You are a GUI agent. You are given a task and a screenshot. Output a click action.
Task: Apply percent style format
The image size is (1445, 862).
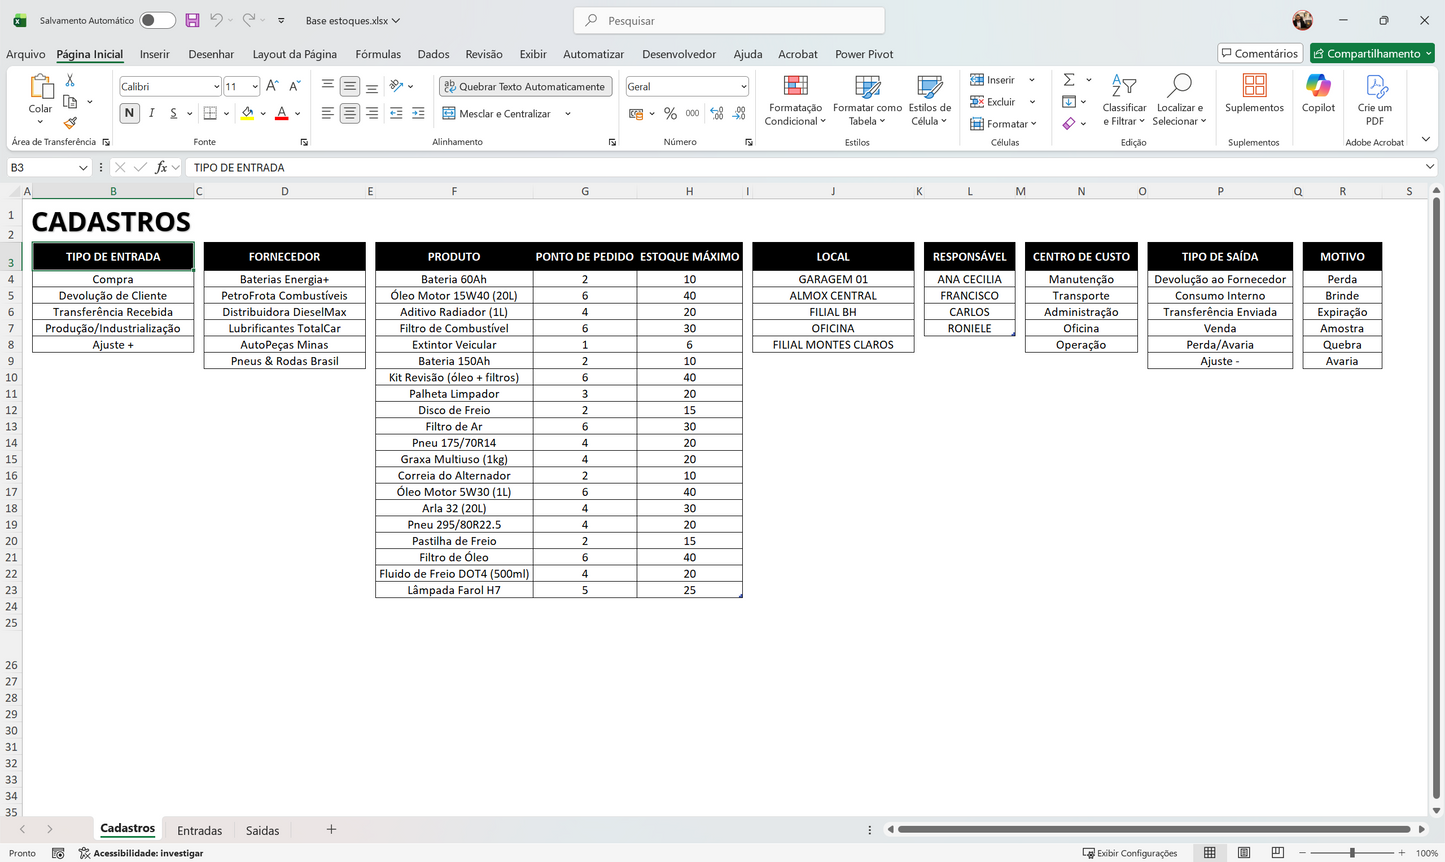(670, 114)
